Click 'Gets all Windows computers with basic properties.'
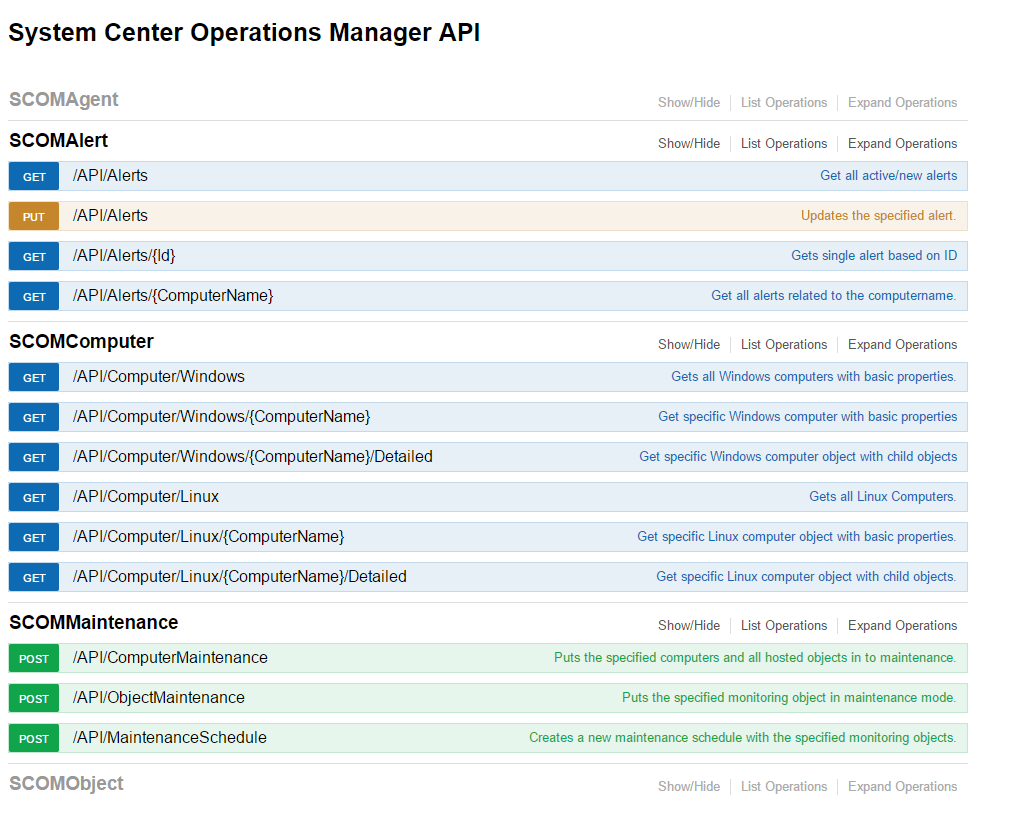 pos(813,377)
